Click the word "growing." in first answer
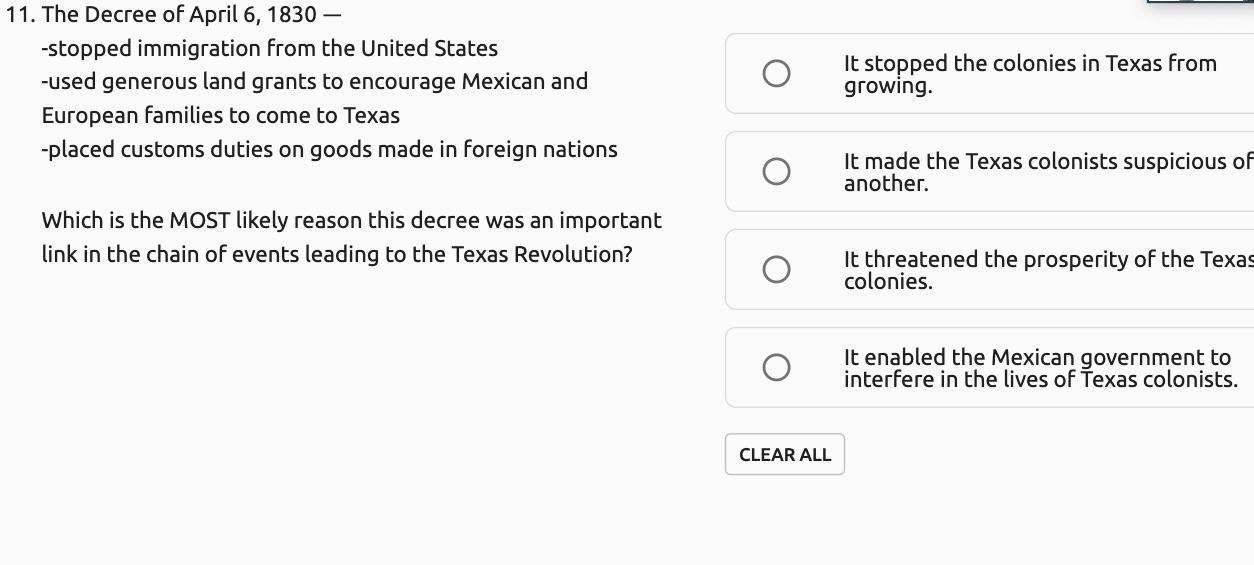 pyautogui.click(x=887, y=86)
